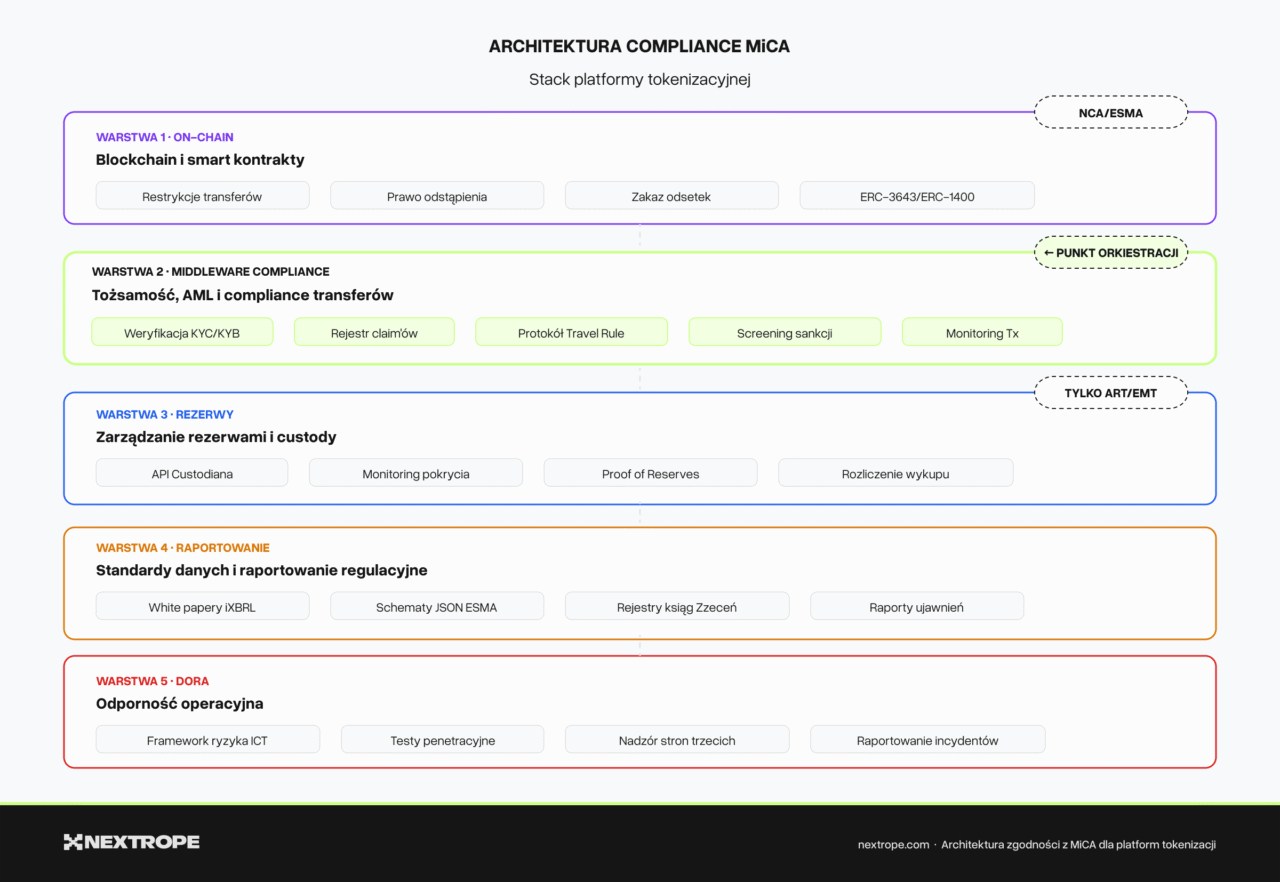Select the Schematy JSON ESMA box
Viewport: 1280px width, 882px height.
(x=437, y=606)
